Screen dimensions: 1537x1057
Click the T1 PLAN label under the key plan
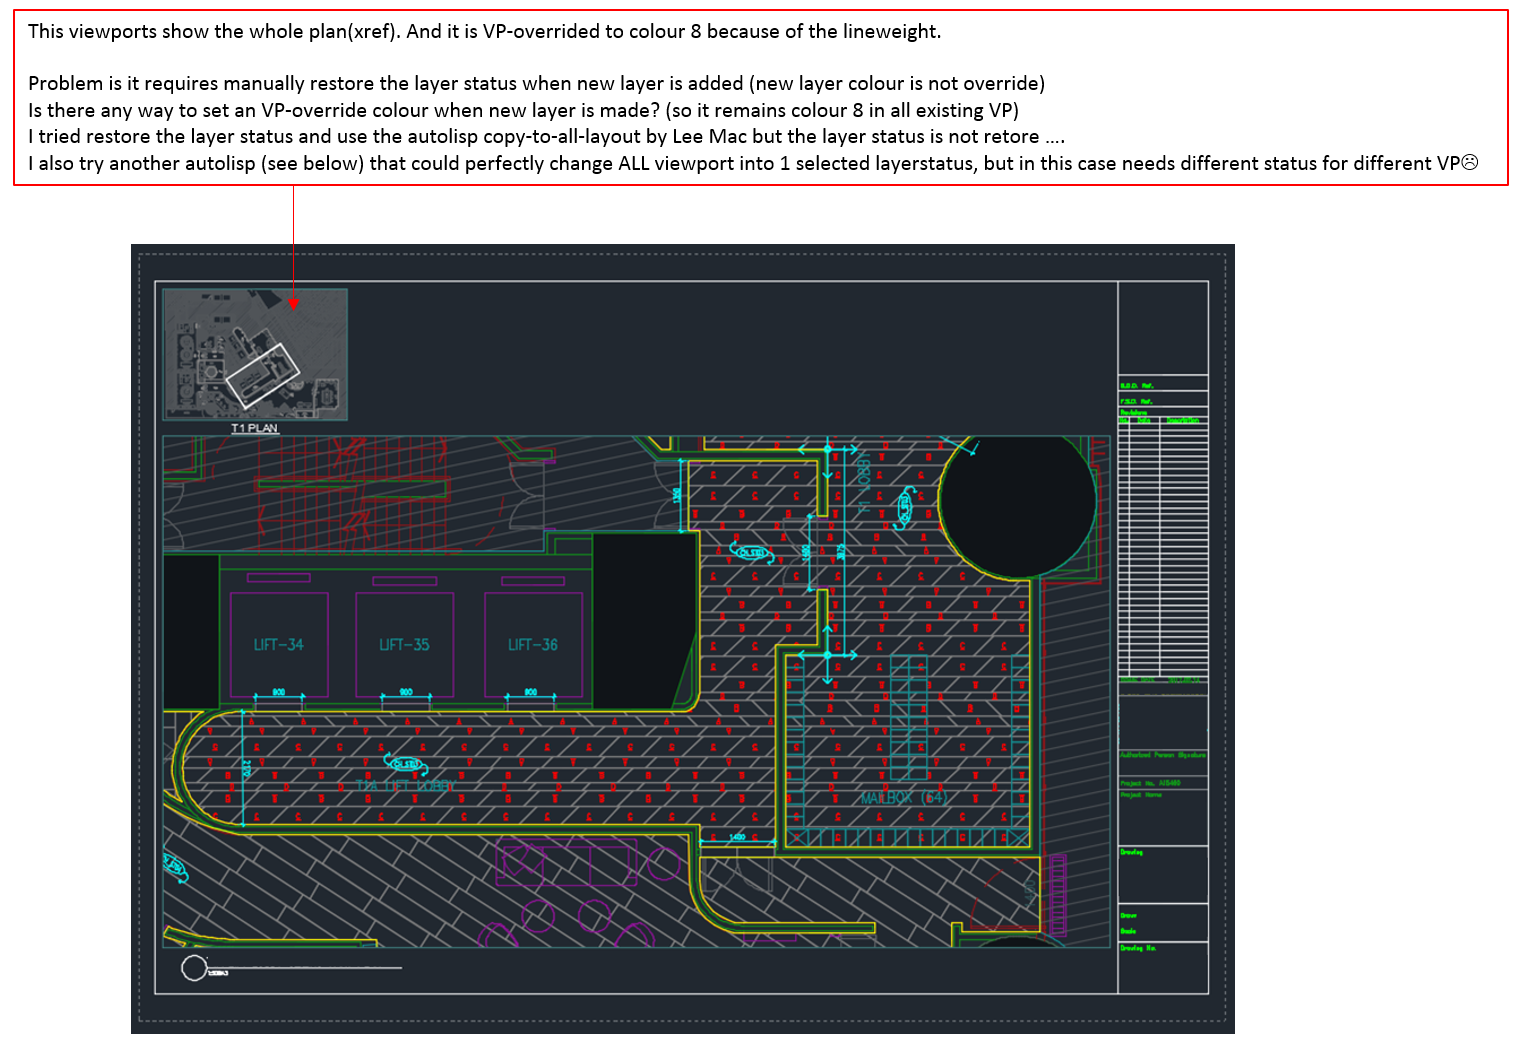pyautogui.click(x=256, y=428)
